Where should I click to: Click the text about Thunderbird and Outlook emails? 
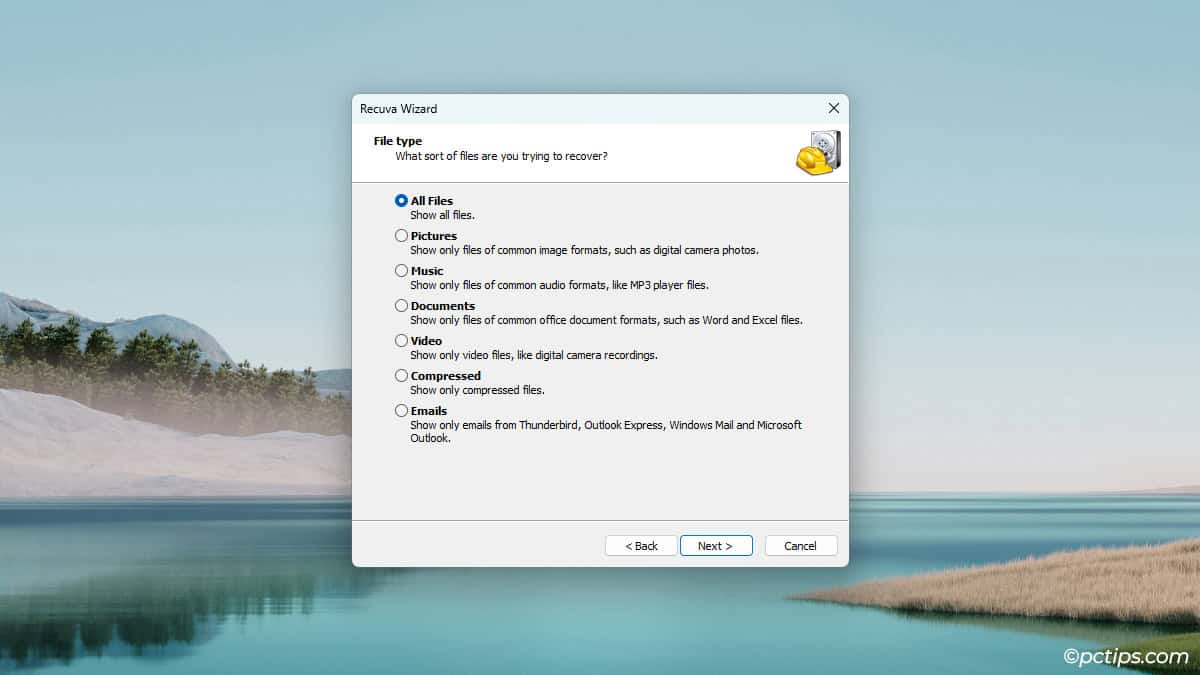(x=606, y=431)
